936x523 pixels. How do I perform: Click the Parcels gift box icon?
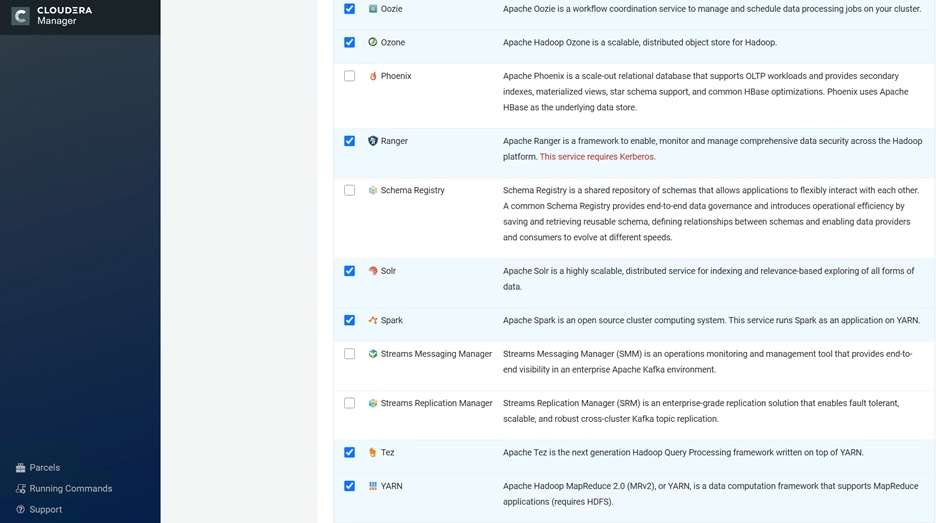click(x=21, y=467)
